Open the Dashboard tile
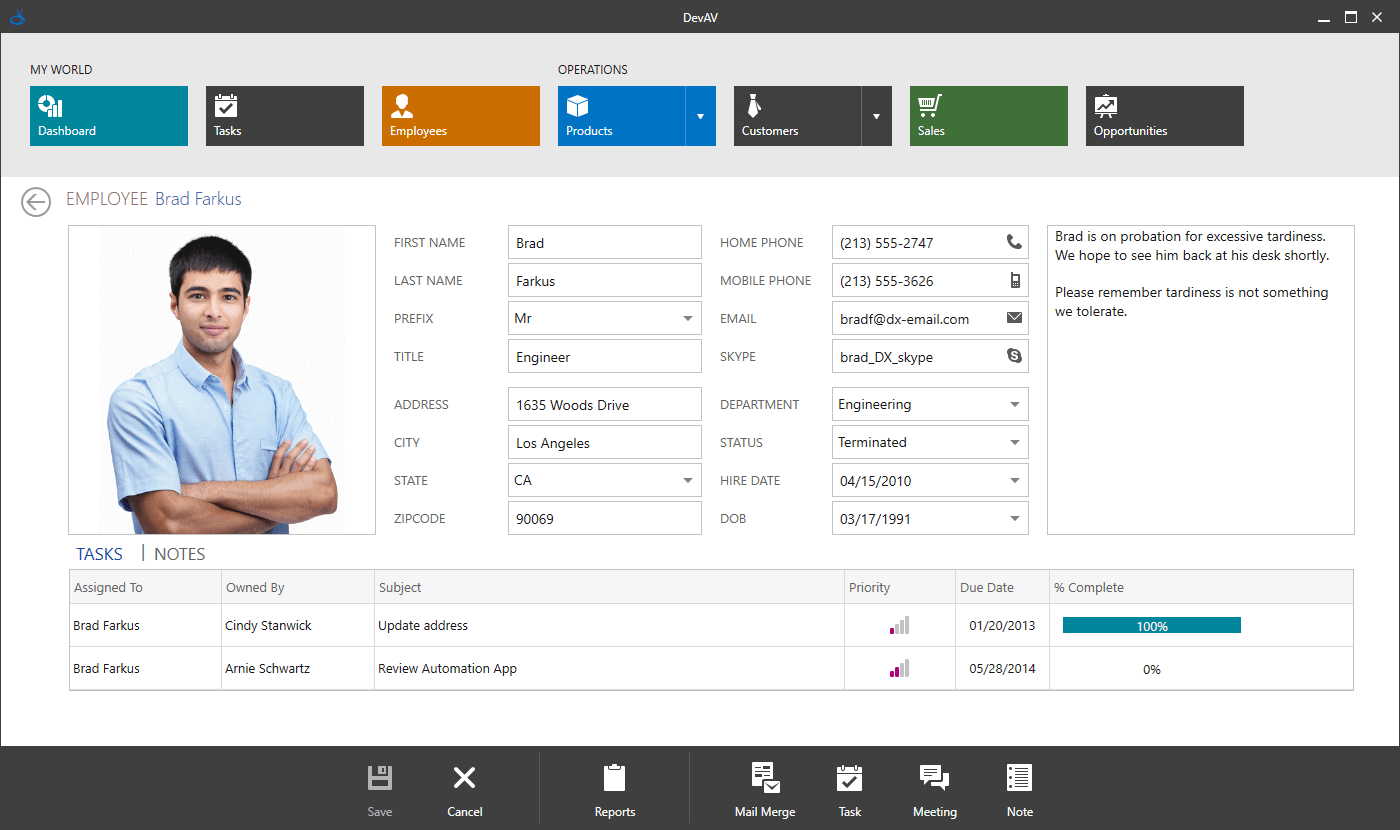 tap(108, 116)
